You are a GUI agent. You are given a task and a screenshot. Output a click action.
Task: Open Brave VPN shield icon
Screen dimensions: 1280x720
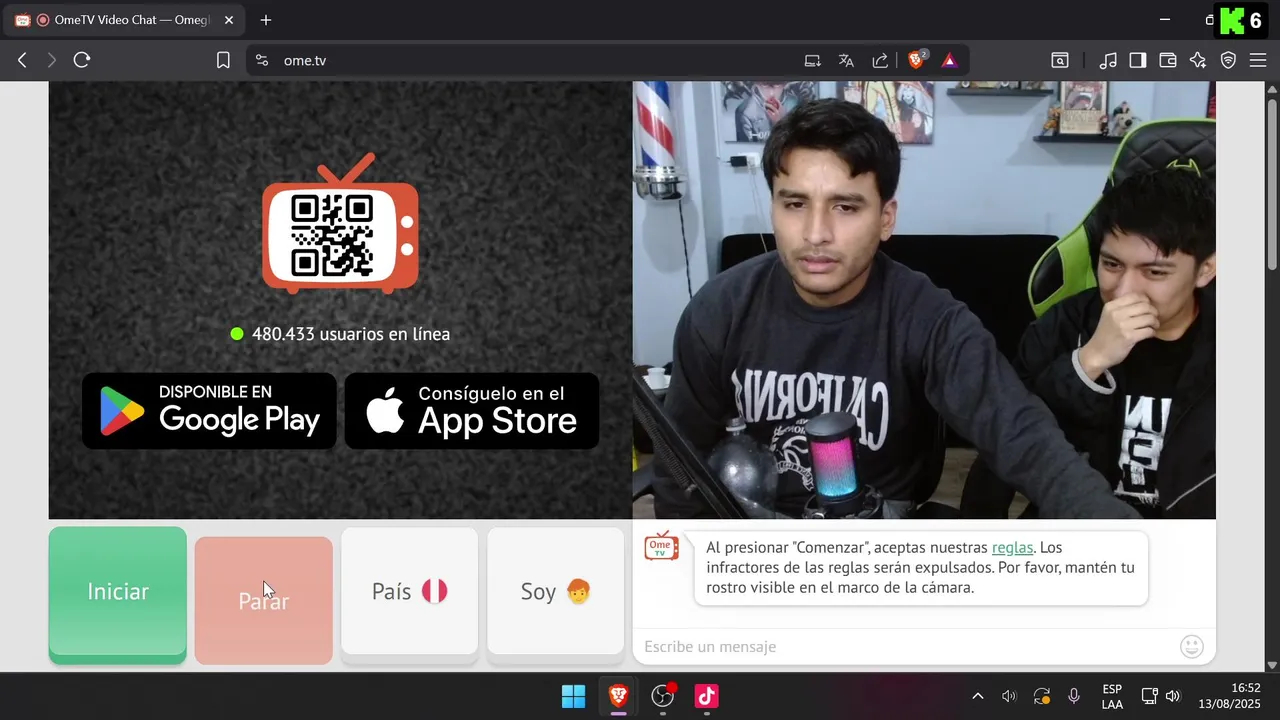[x=1228, y=60]
